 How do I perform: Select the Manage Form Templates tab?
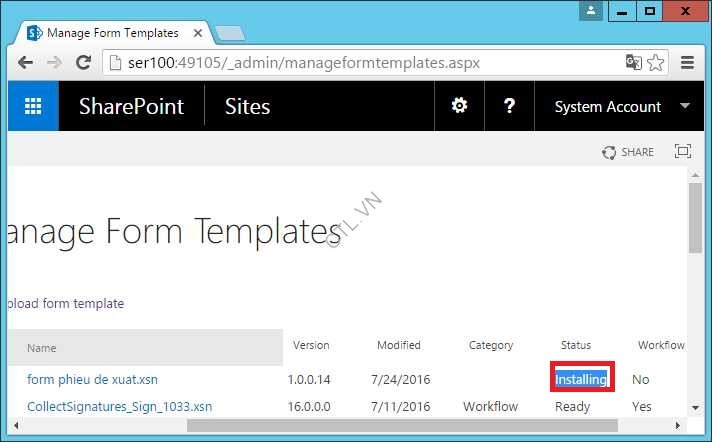click(x=112, y=33)
